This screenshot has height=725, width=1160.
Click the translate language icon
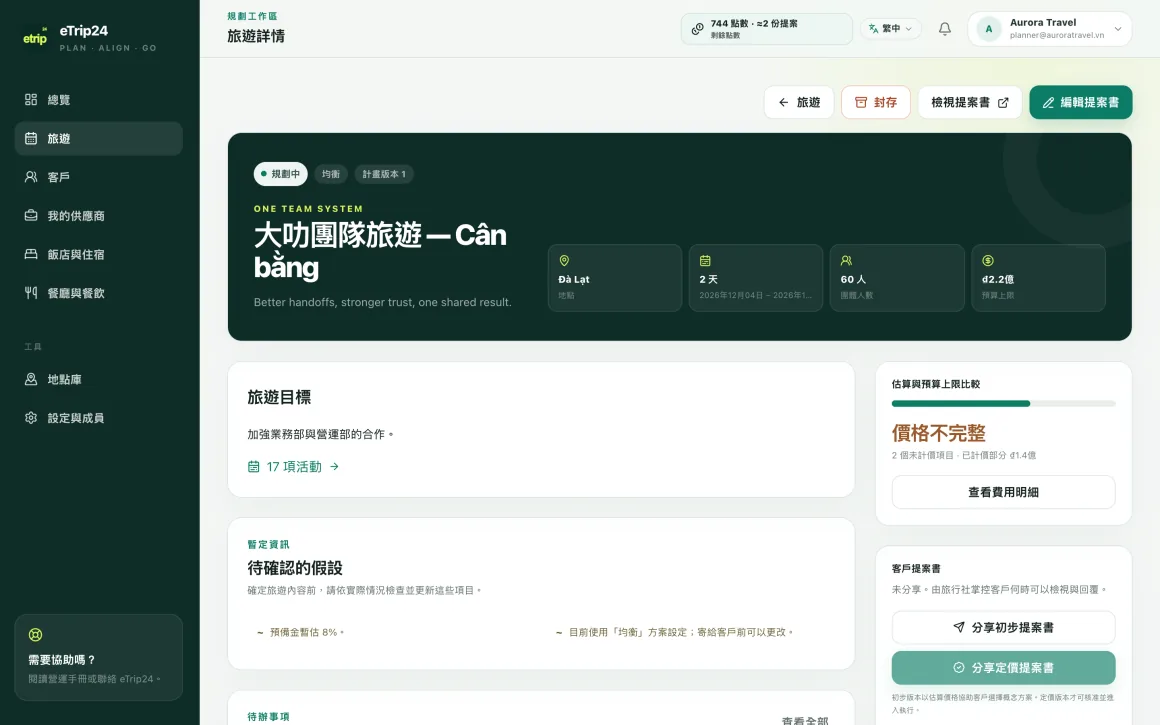point(874,29)
